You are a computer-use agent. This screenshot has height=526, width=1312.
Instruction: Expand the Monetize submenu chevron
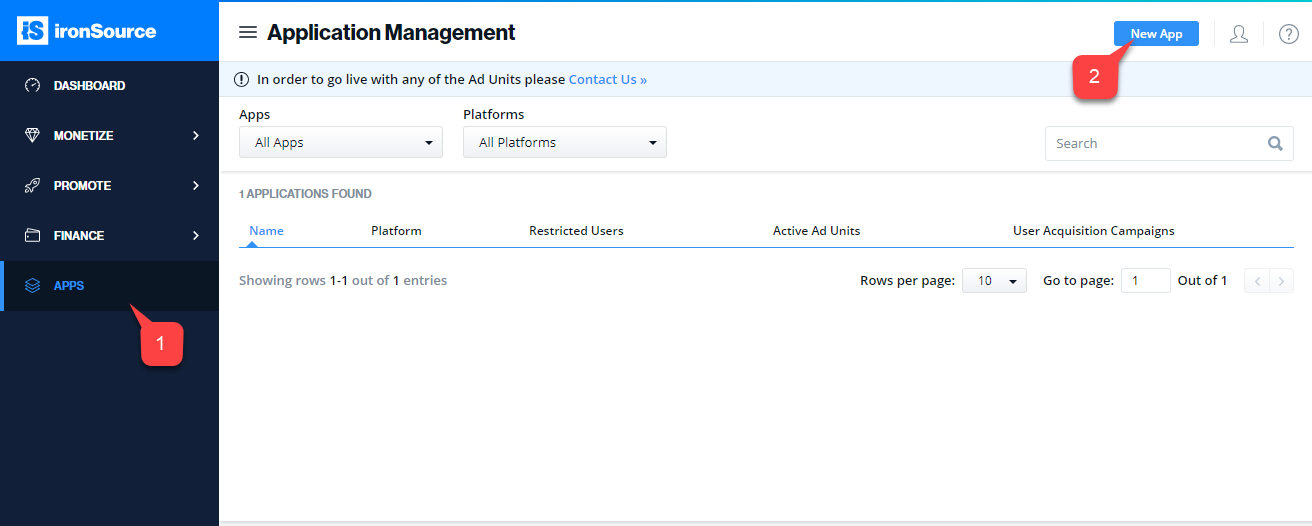coord(196,136)
